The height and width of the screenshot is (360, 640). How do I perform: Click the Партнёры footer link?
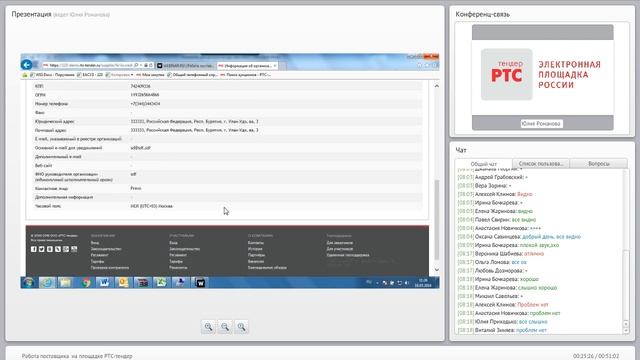pos(256,255)
